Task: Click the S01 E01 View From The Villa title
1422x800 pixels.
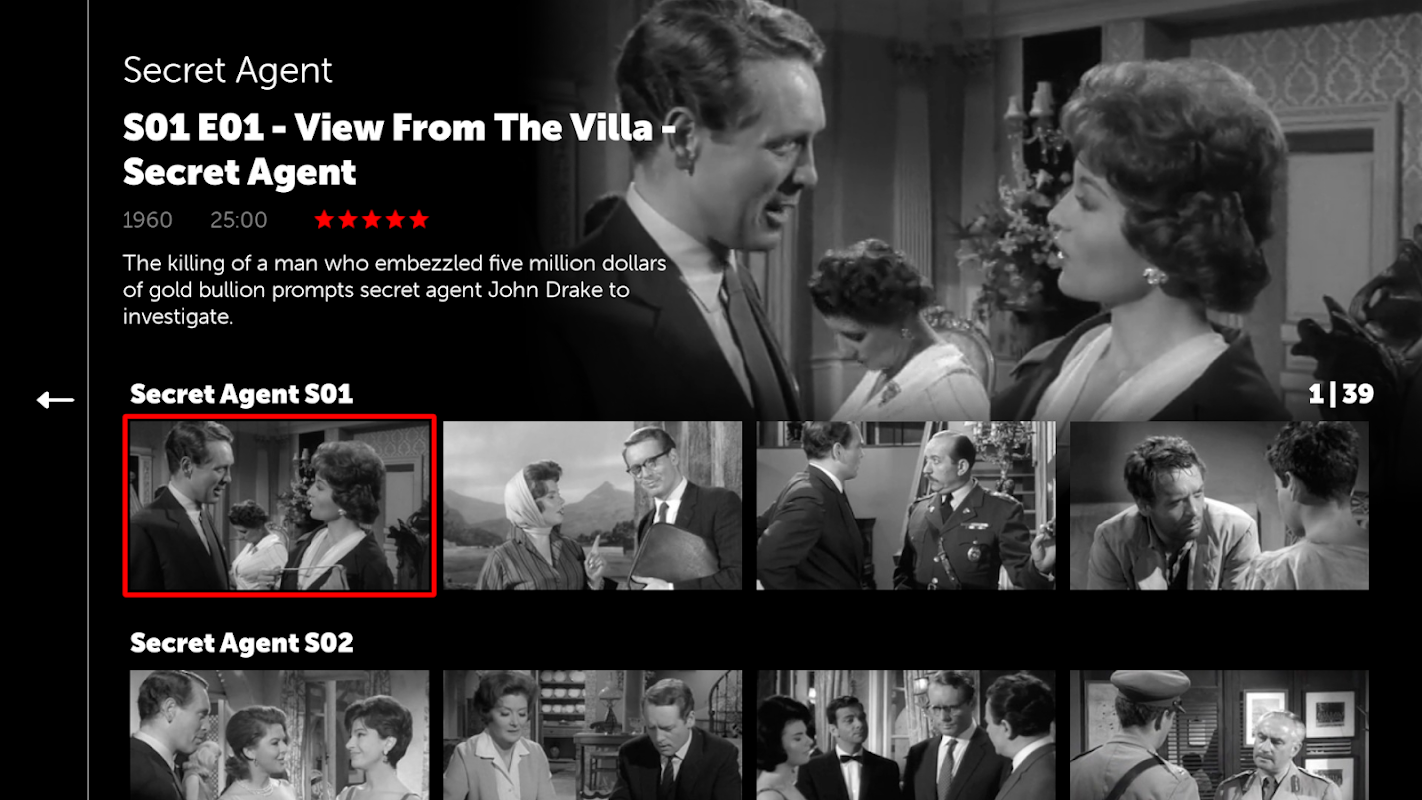Action: (400, 150)
